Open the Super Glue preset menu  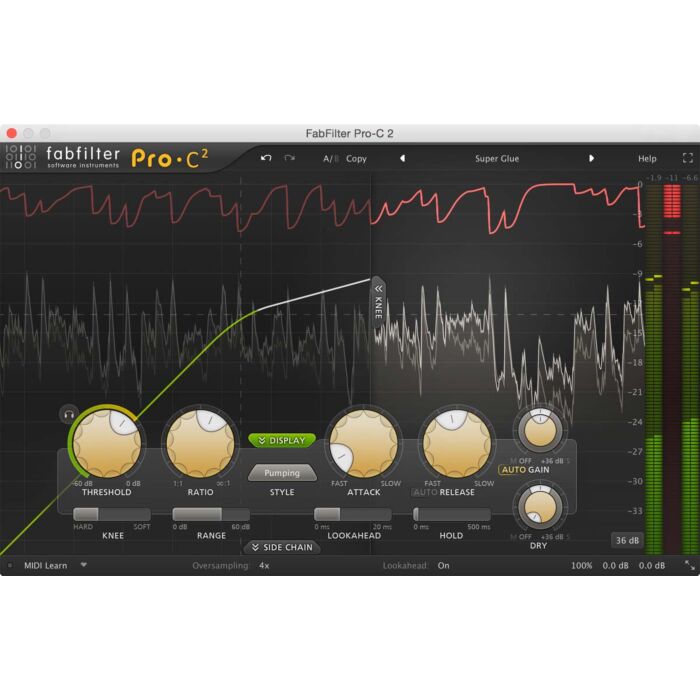pos(497,158)
